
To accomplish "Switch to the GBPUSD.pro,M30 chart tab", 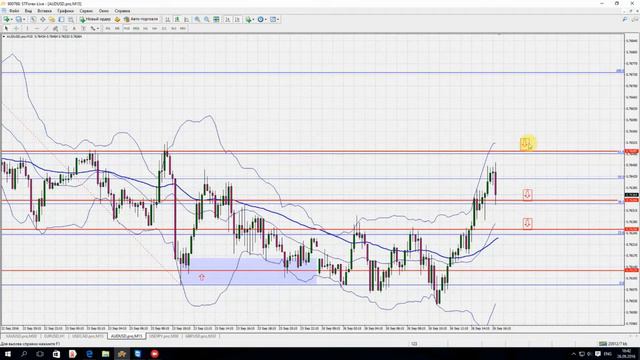I will click(200, 336).
